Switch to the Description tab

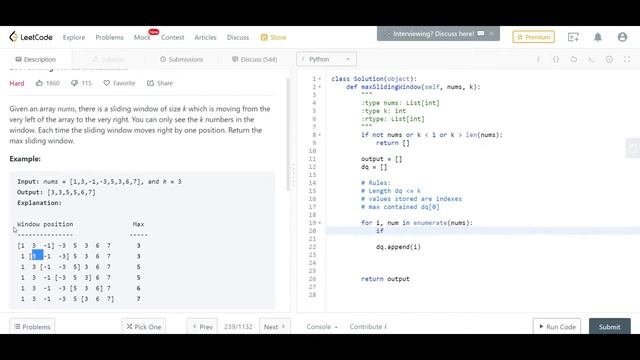(36, 59)
